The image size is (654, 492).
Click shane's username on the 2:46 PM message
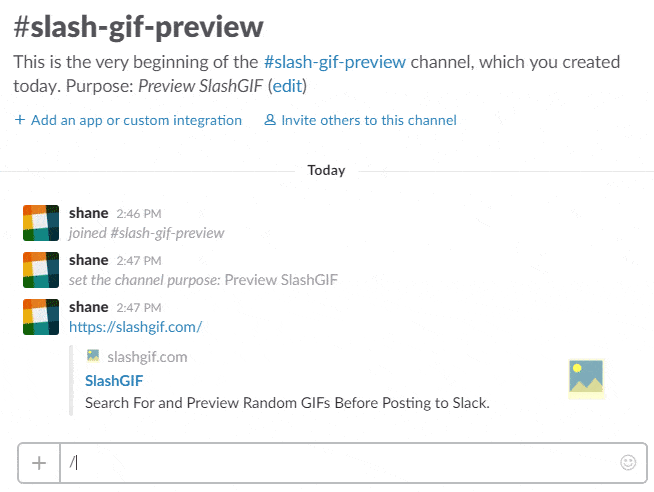pyautogui.click(x=88, y=213)
